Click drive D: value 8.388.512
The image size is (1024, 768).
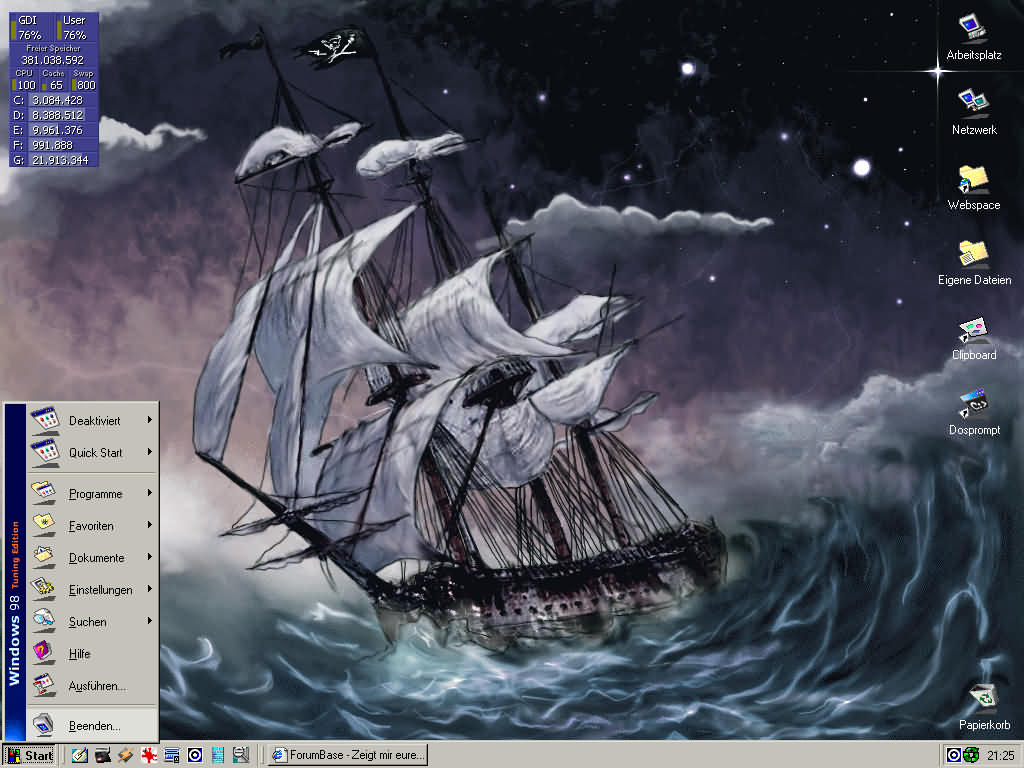(x=57, y=116)
